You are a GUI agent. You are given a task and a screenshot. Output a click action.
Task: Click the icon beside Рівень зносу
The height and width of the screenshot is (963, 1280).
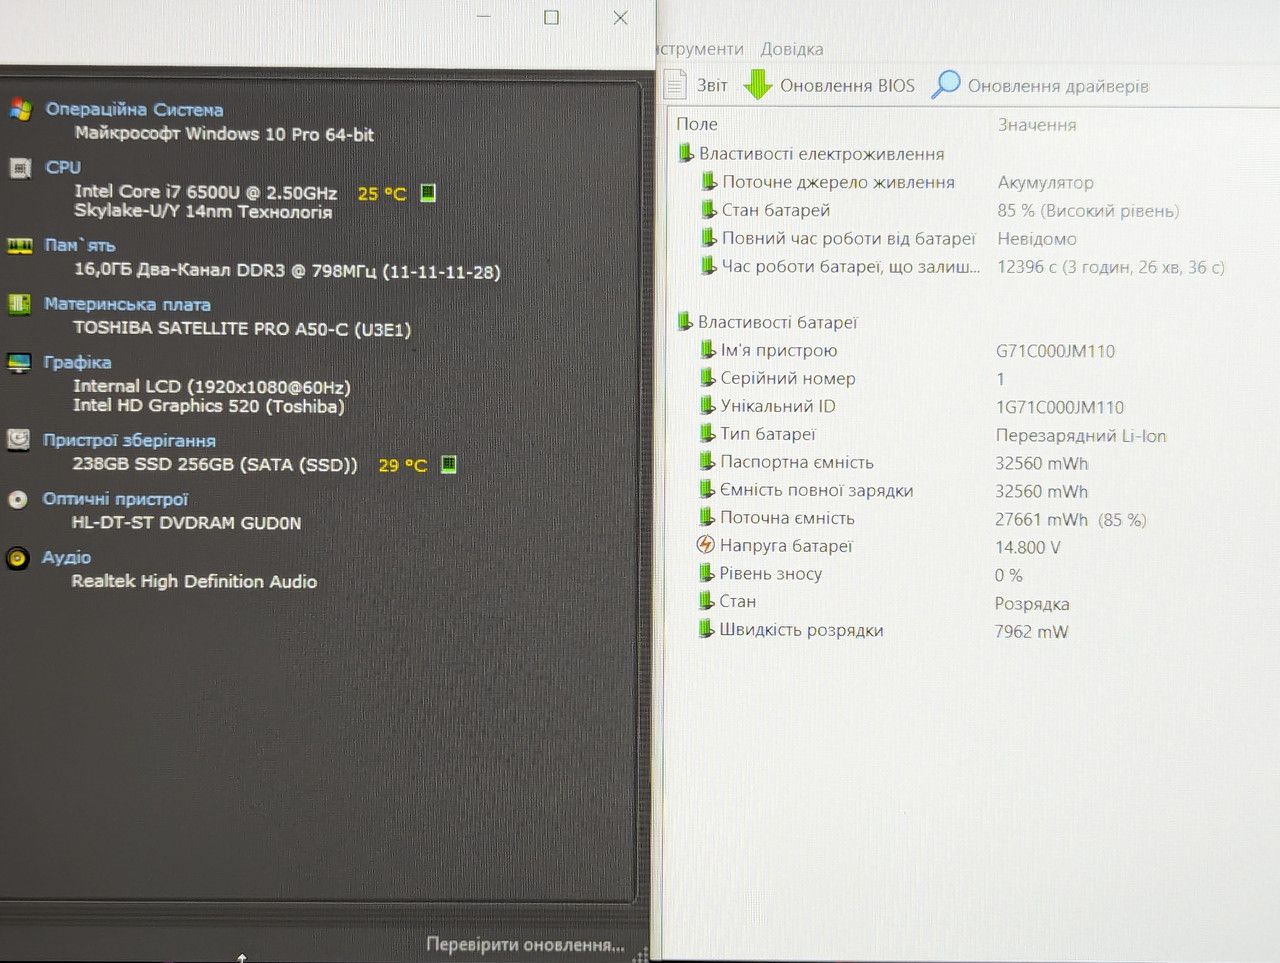(707, 573)
